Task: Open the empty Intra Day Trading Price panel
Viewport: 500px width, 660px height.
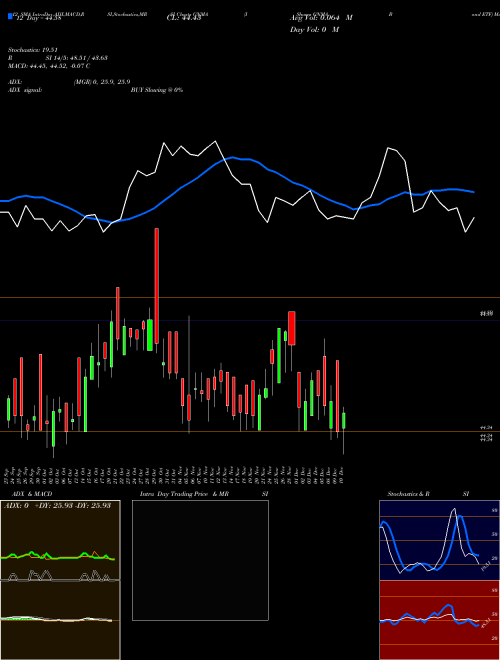Action: (200, 560)
